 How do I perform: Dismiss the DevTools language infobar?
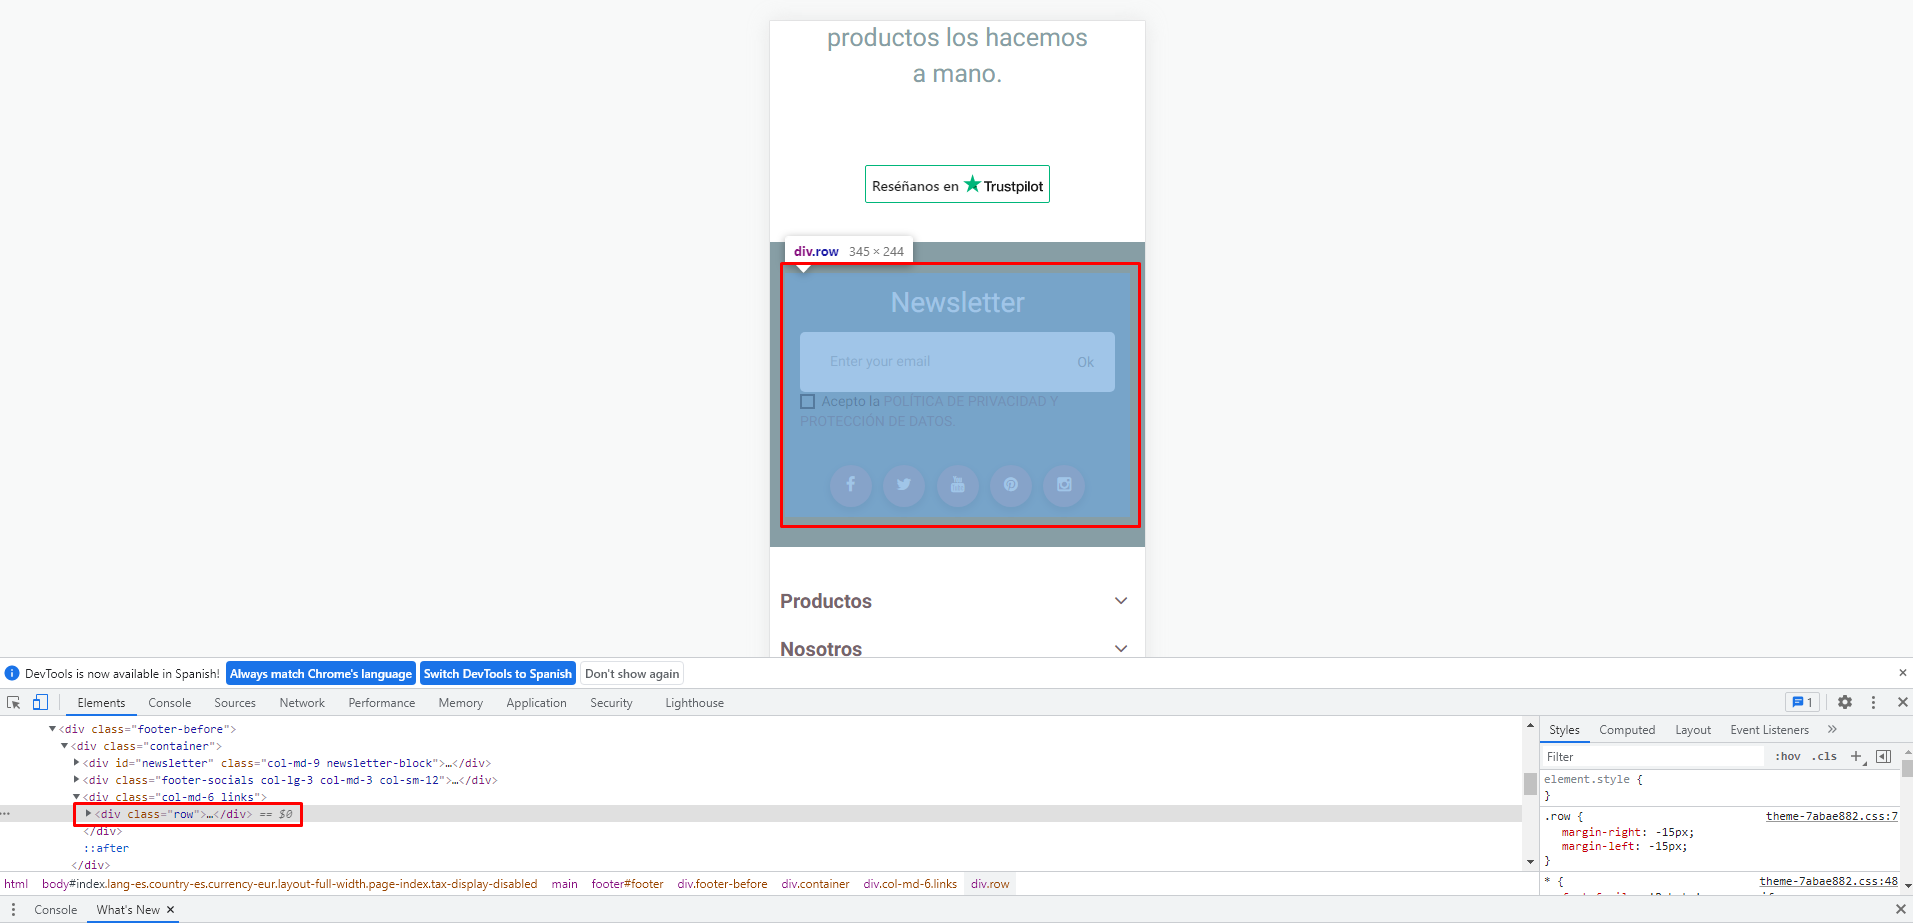click(1902, 673)
